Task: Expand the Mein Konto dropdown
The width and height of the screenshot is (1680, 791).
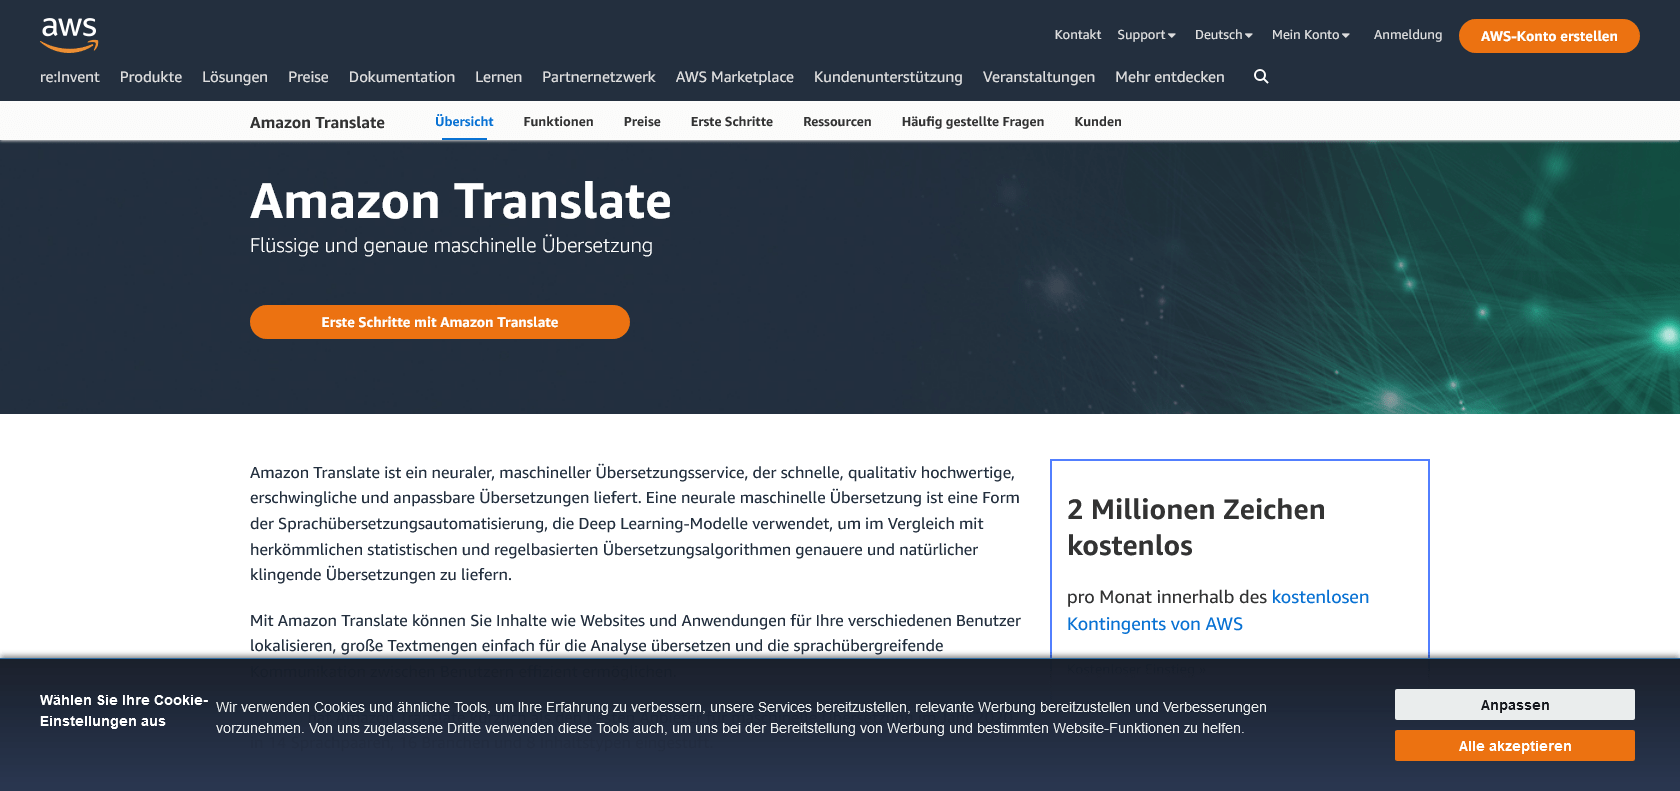Action: pos(1310,35)
